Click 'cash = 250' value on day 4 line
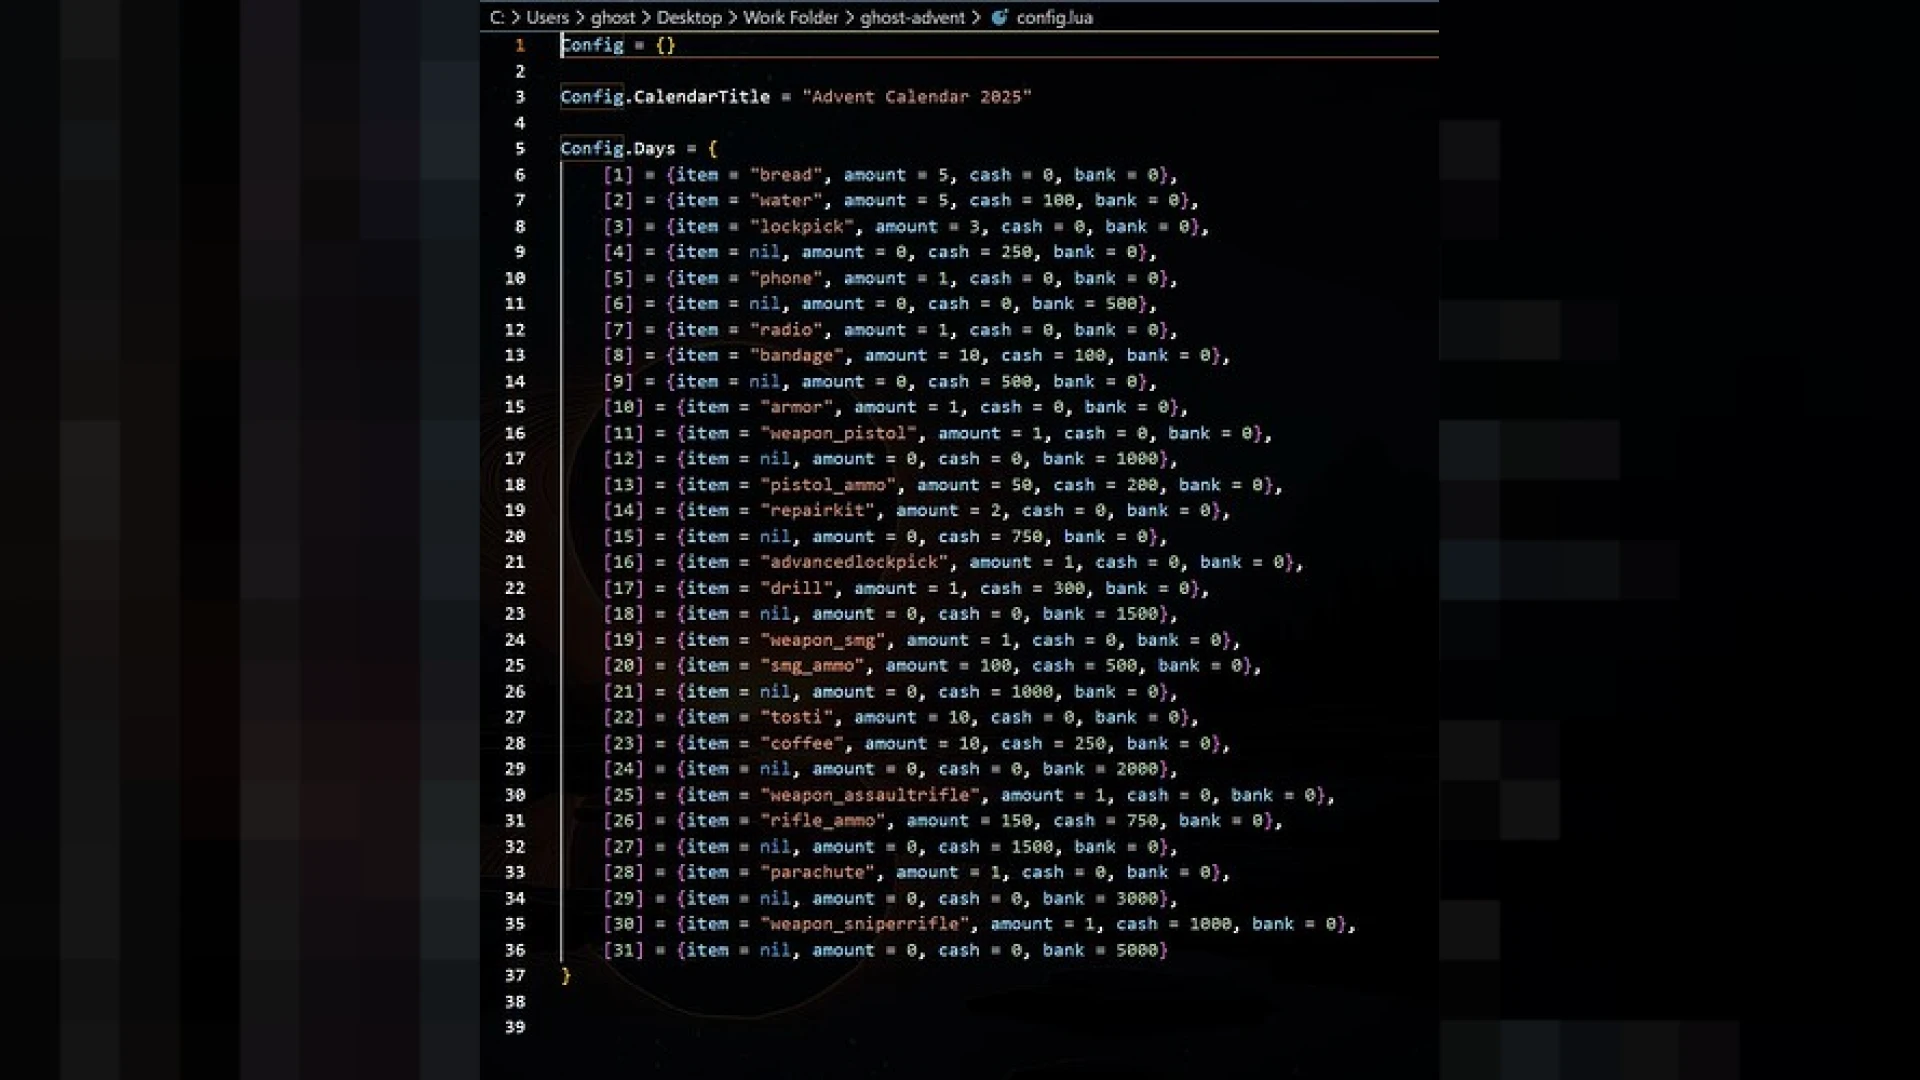Viewport: 1920px width, 1080px height. tap(980, 252)
